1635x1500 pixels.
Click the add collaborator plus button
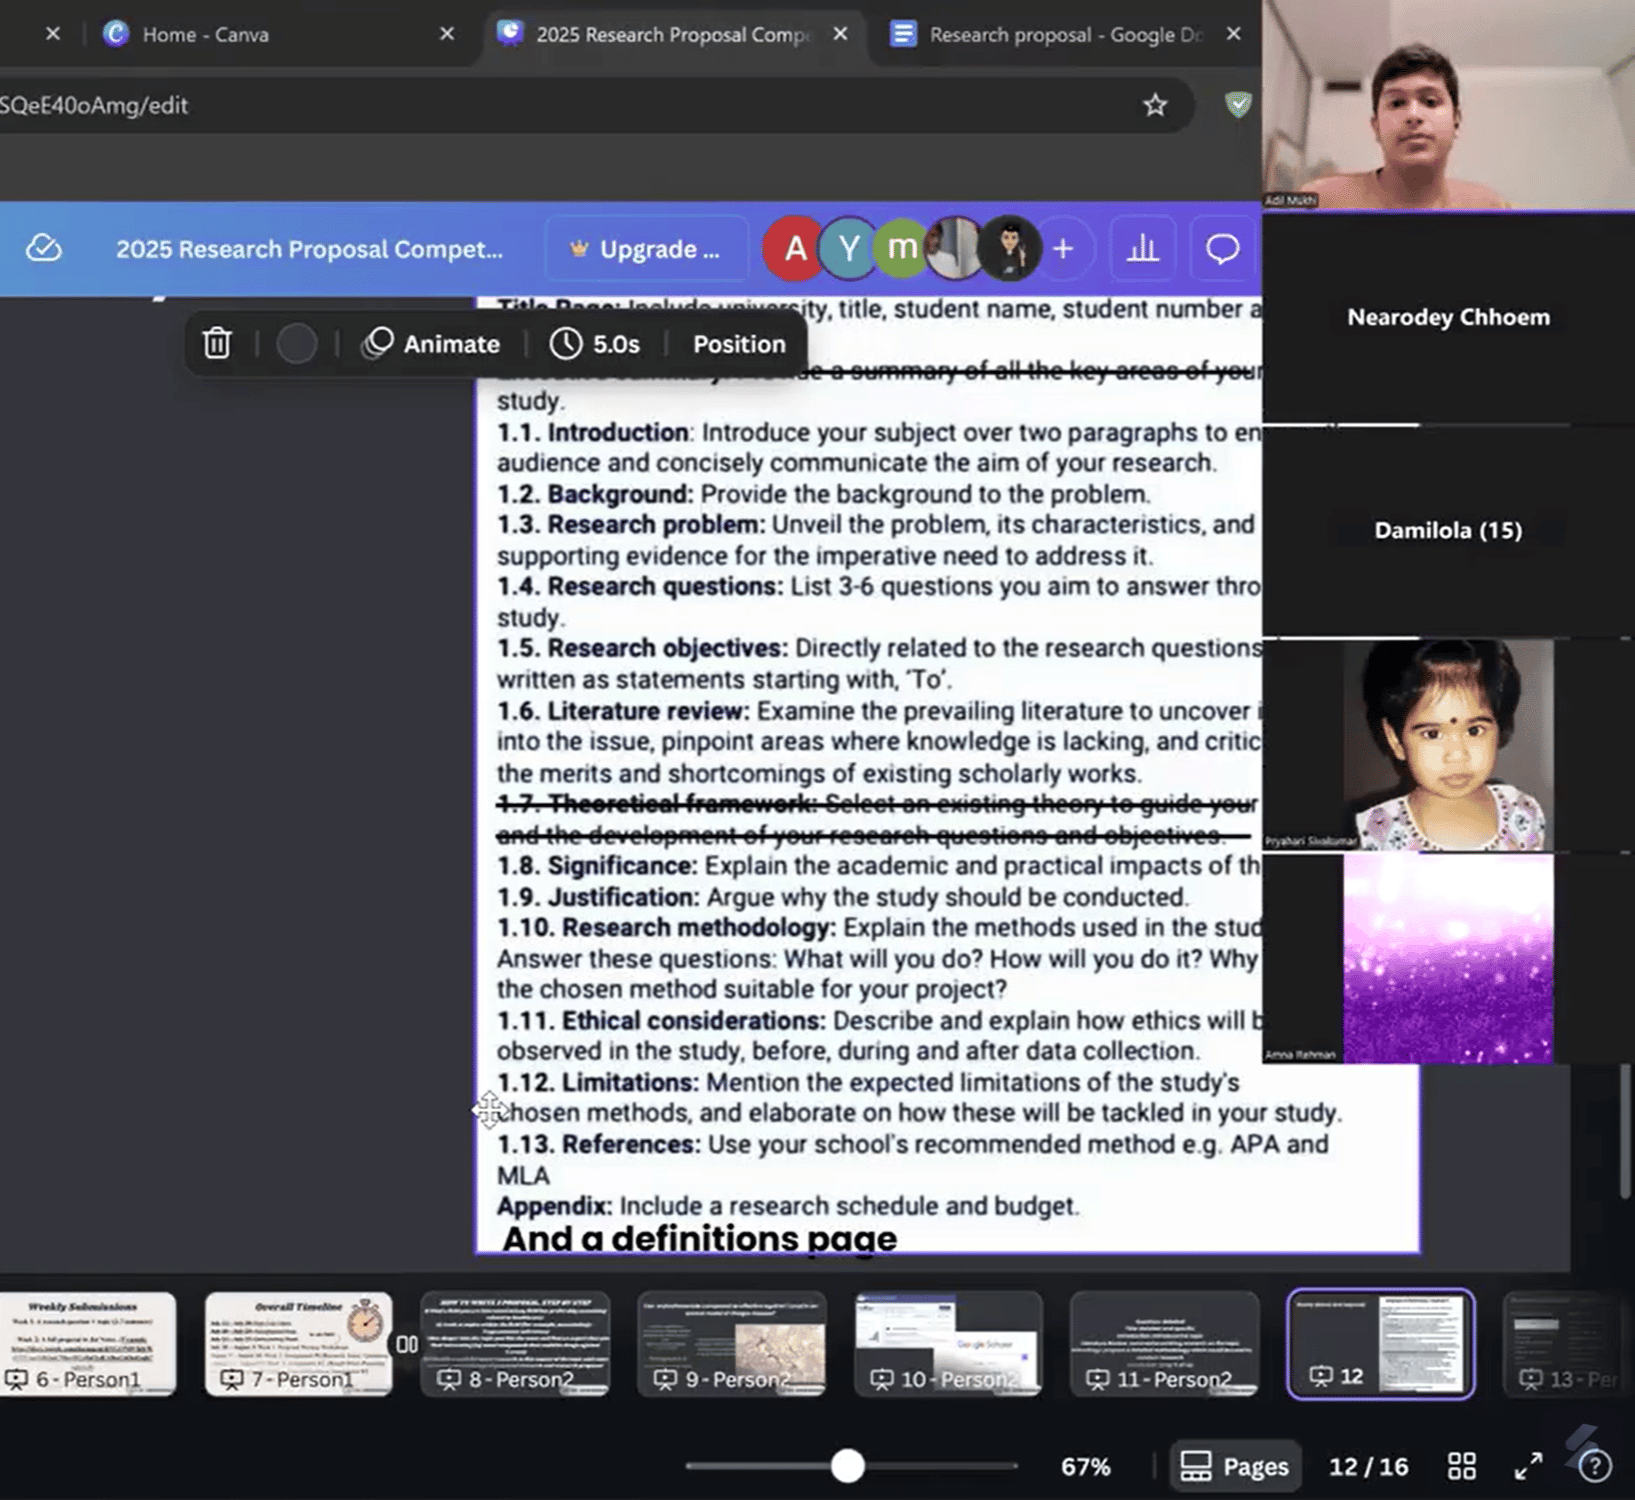[x=1063, y=248]
